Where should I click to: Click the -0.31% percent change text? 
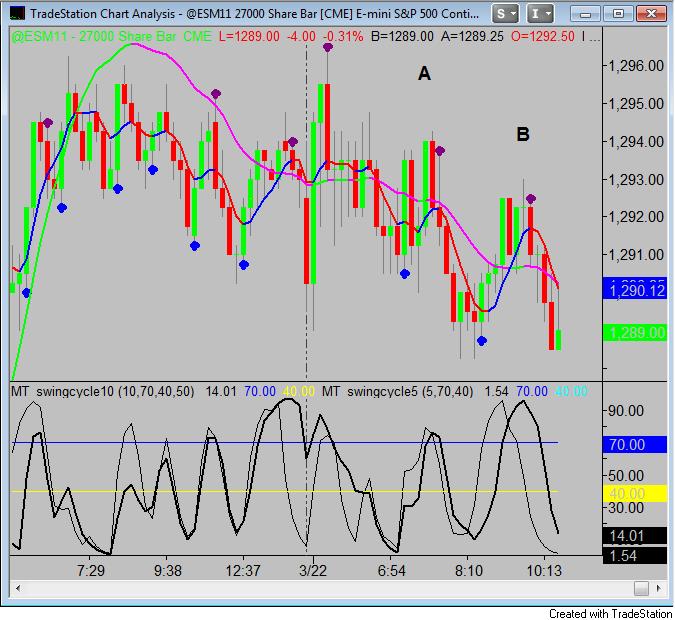[x=343, y=37]
